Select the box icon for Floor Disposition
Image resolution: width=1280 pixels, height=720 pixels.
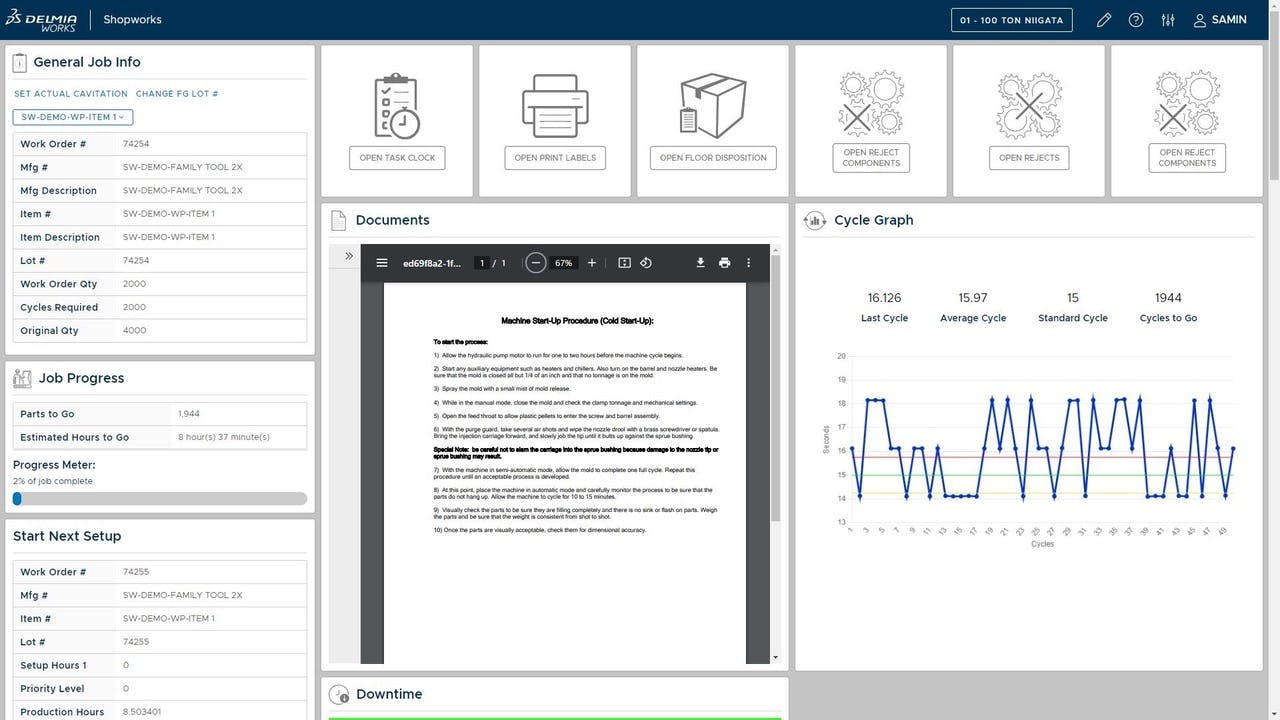712,103
